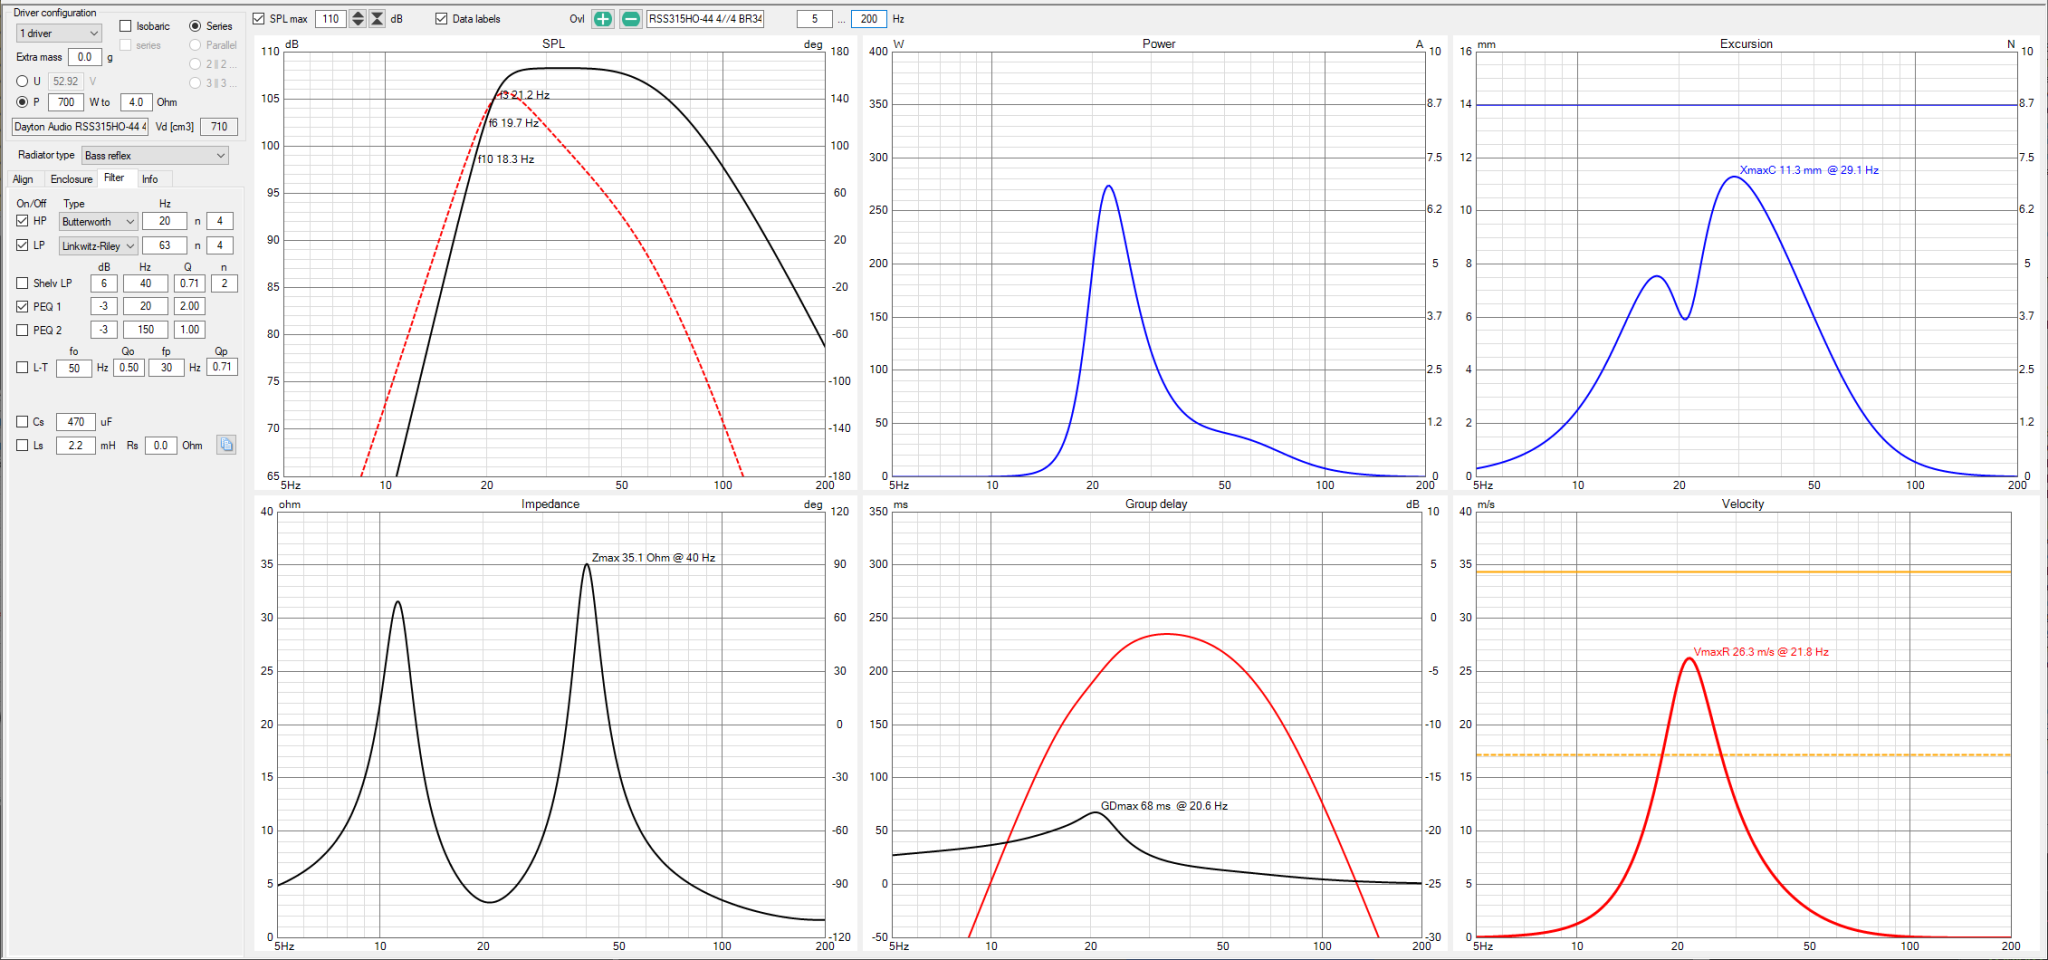Image resolution: width=2048 pixels, height=960 pixels.
Task: Click the 4.0 Ohm impedance field
Action: click(136, 102)
